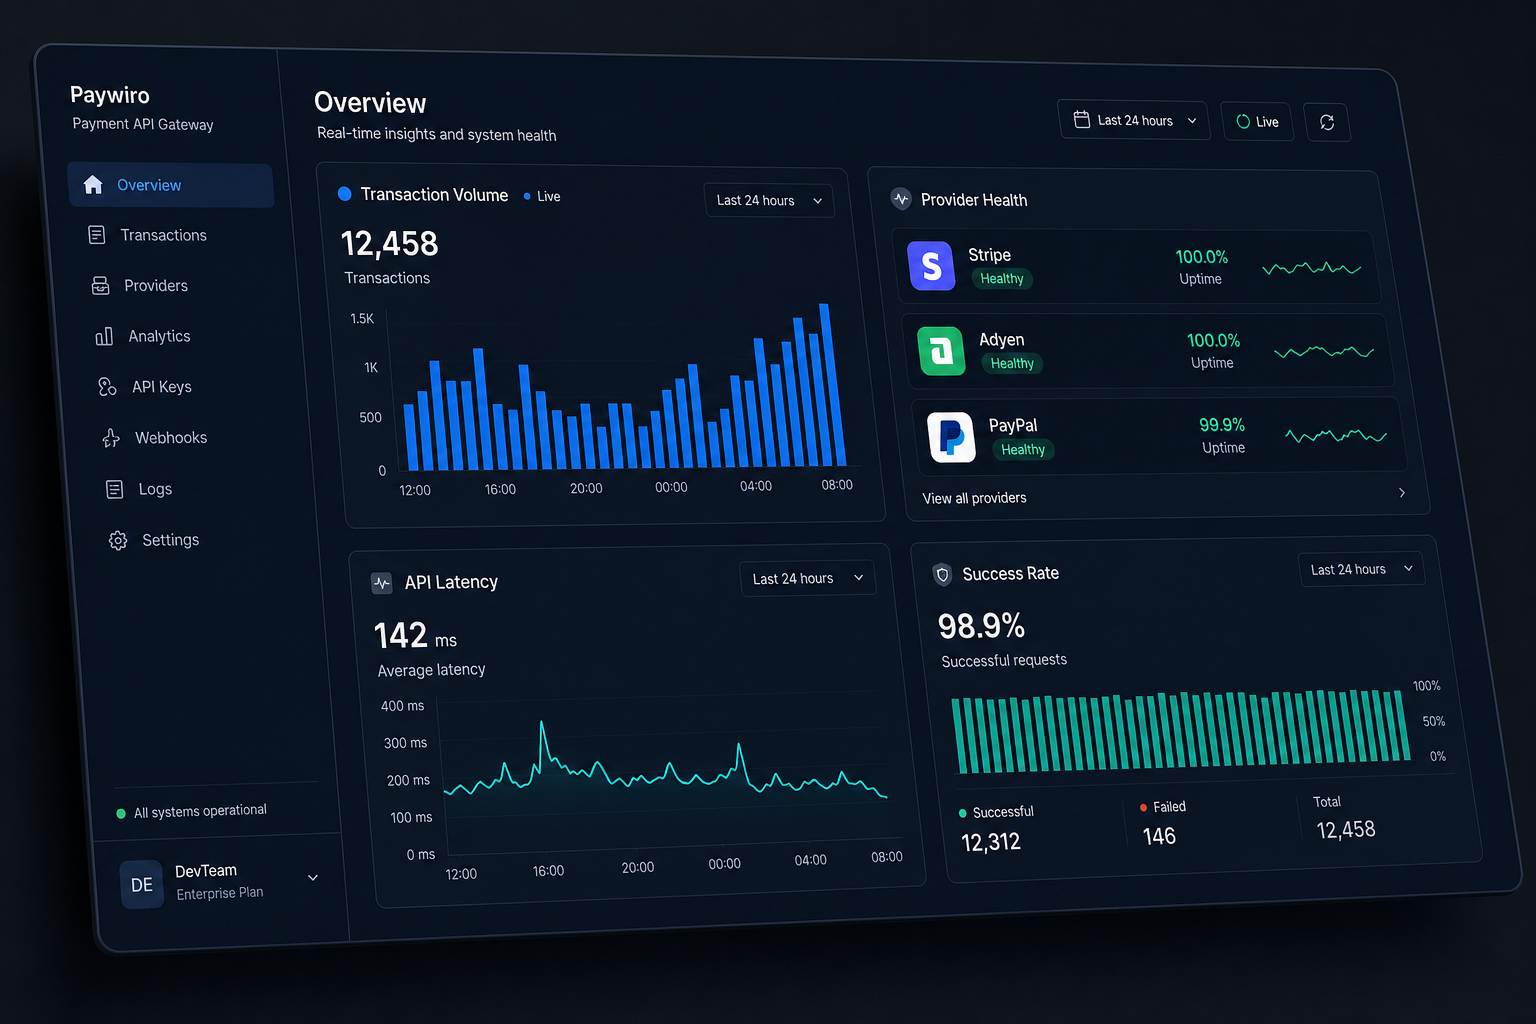Click the PayPal Healthy badge
Screen dimensions: 1536x1024
point(1023,450)
